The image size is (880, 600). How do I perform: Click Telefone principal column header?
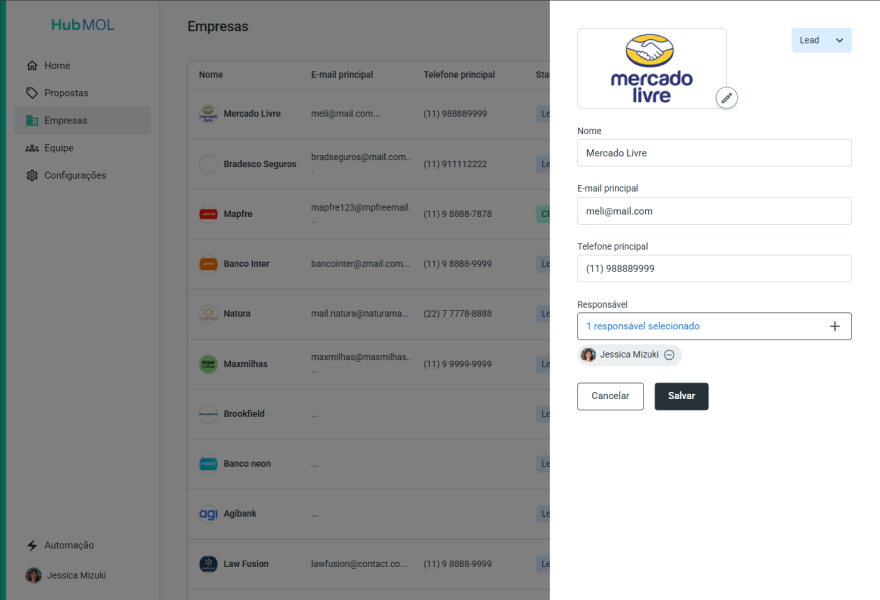(x=459, y=75)
